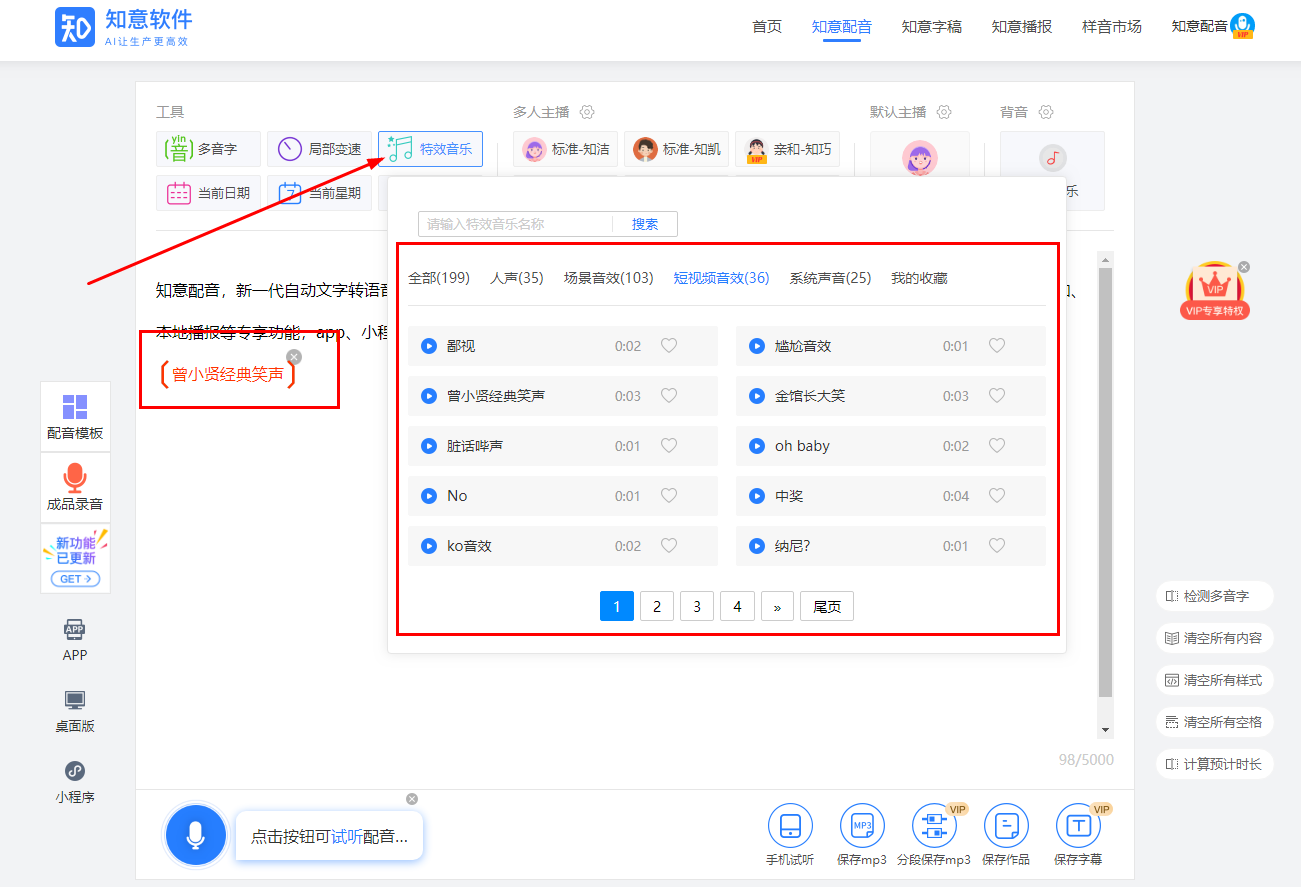Switch to the 场景音效(103) tab

coord(608,278)
